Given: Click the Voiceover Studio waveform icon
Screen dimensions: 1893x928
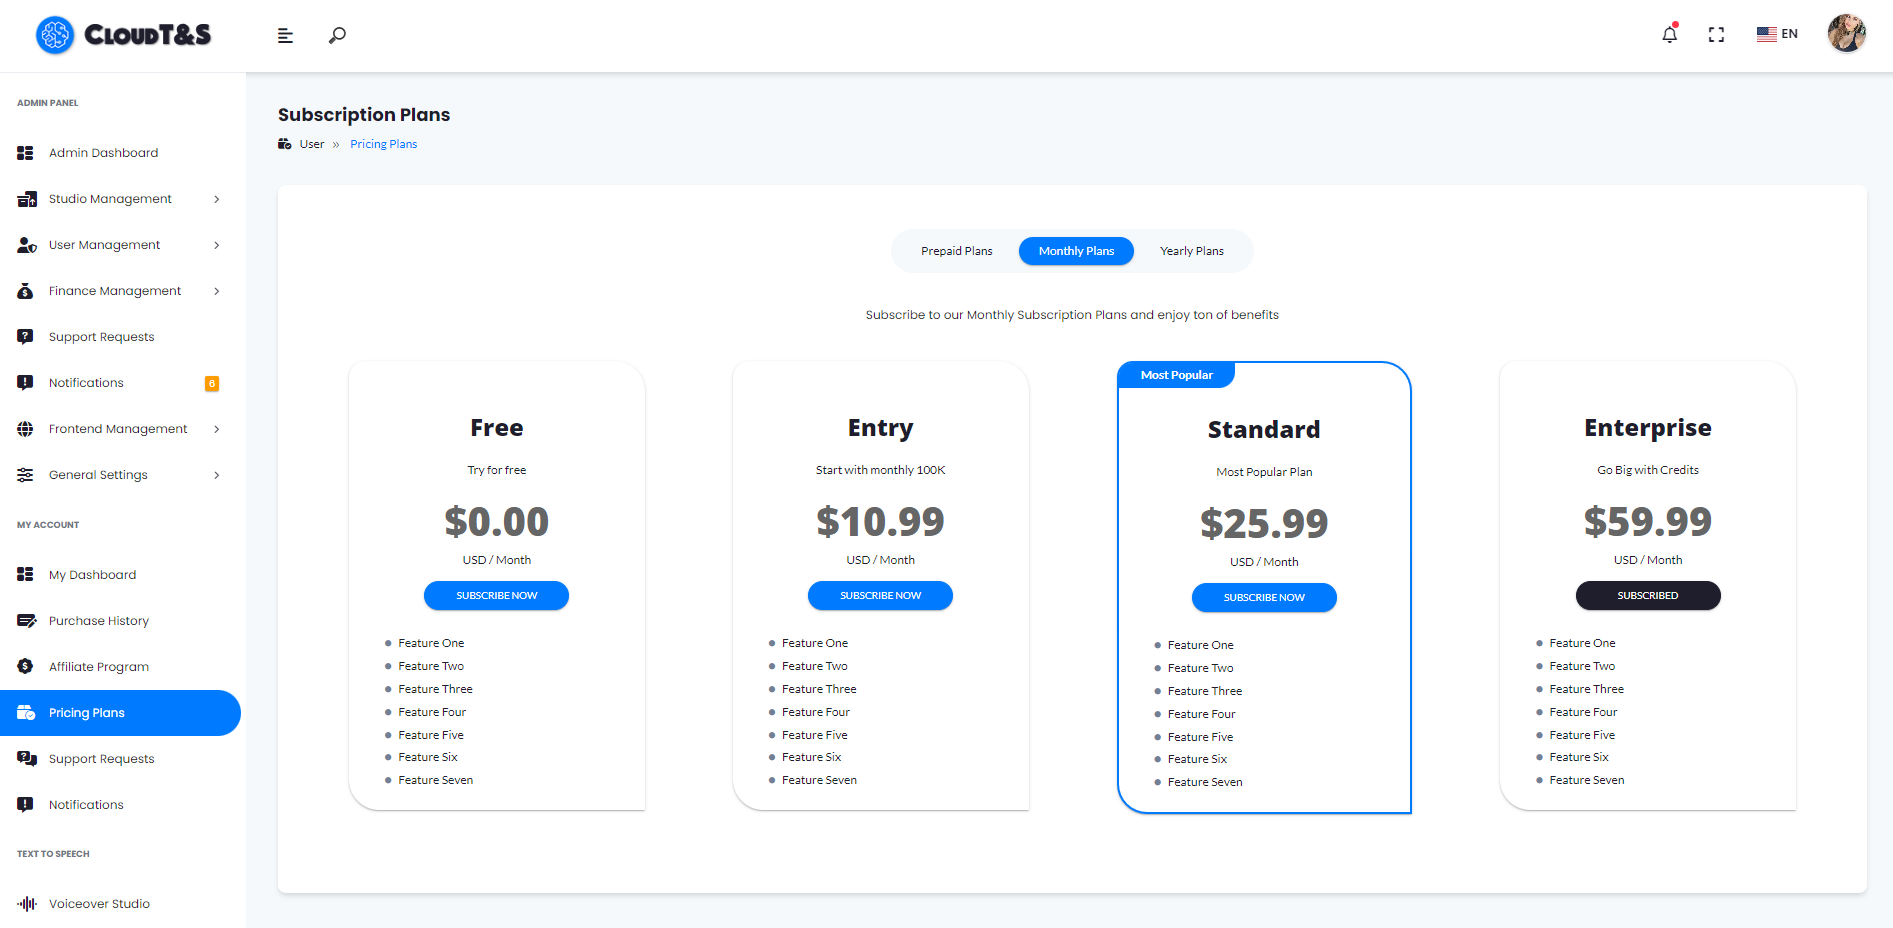Looking at the screenshot, I should pos(27,904).
